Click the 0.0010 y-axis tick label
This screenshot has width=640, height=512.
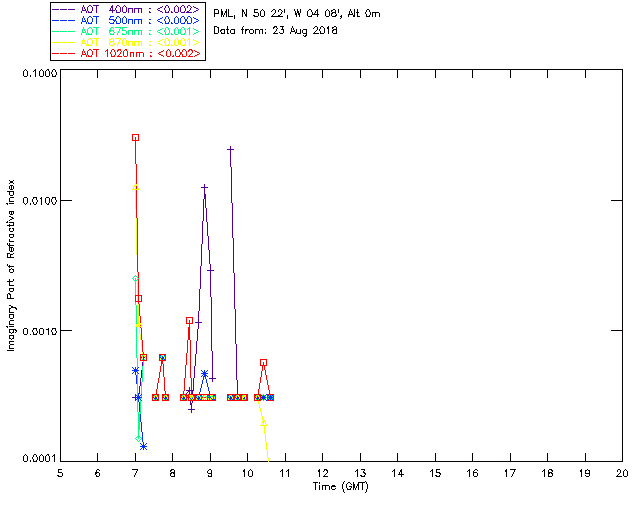[x=39, y=331]
